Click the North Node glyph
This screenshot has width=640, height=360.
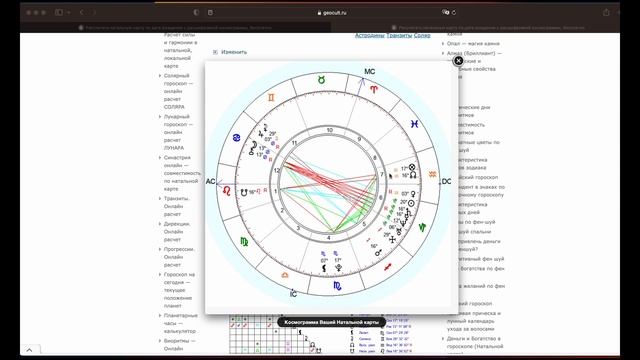[413, 175]
